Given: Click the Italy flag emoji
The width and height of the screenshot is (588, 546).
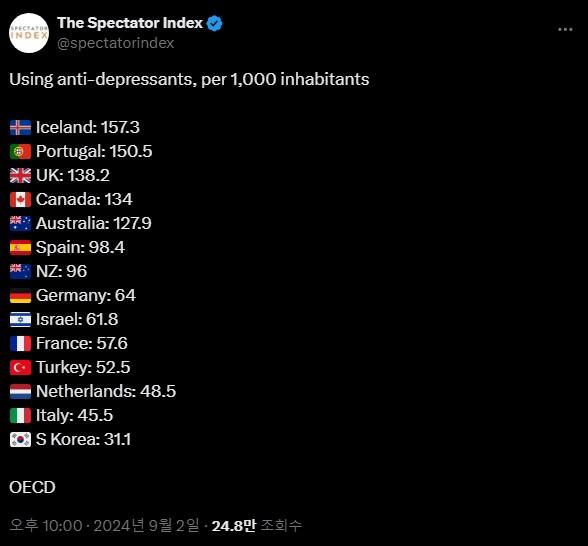Looking at the screenshot, I should tap(20, 416).
